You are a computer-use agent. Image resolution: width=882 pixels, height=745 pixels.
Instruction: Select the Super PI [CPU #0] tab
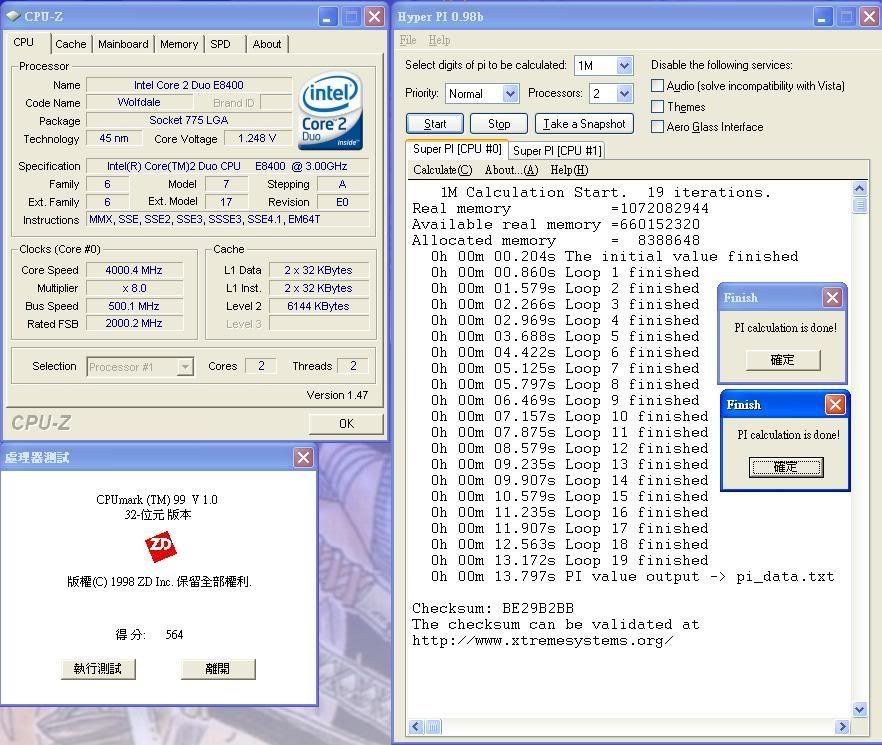pyautogui.click(x=457, y=149)
